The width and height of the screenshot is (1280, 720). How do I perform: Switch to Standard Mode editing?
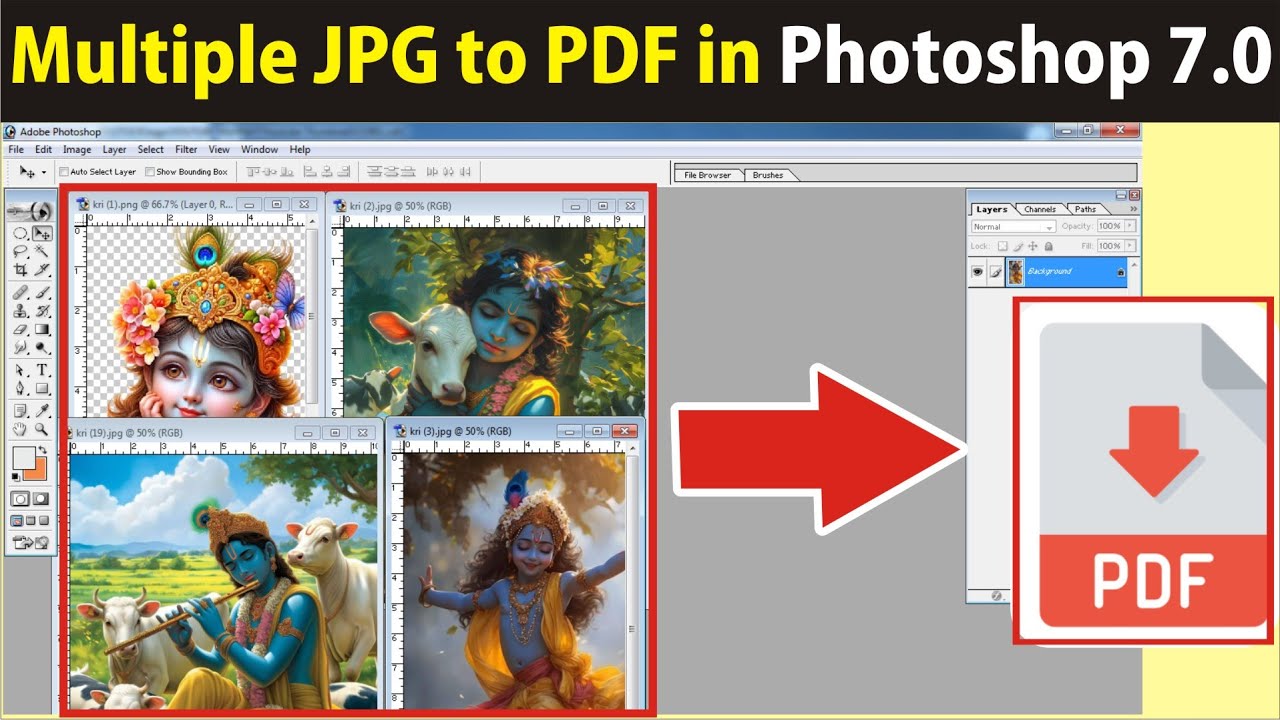pyautogui.click(x=20, y=498)
